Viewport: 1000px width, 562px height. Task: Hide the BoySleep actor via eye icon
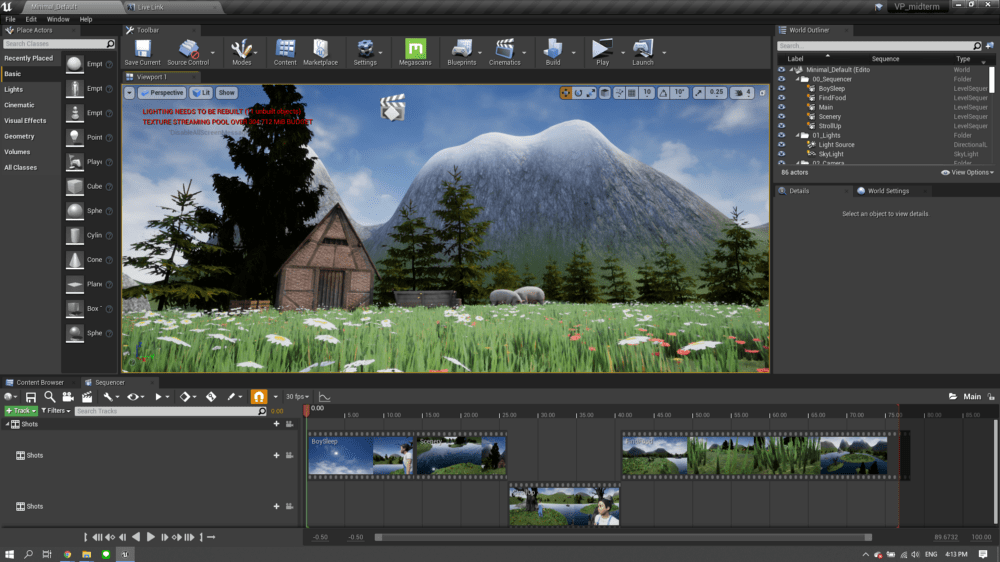point(782,88)
